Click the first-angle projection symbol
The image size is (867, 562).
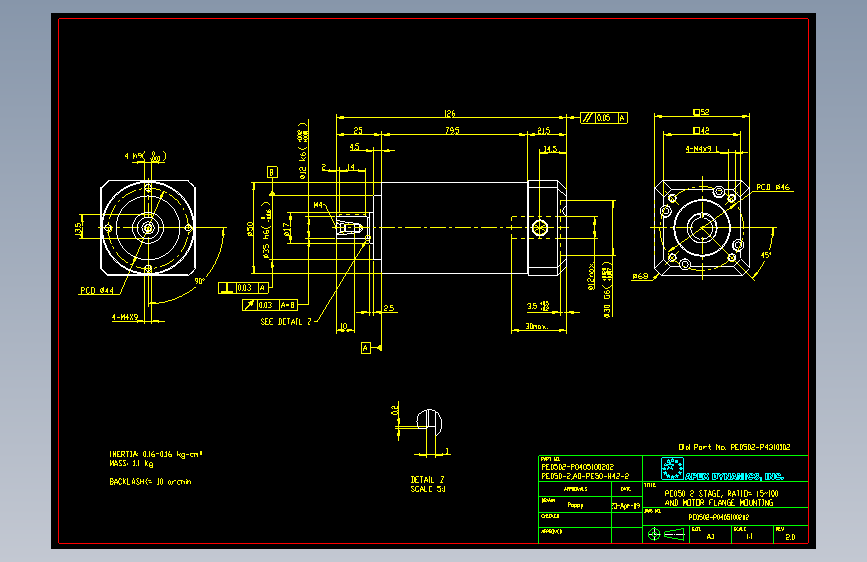point(666,534)
